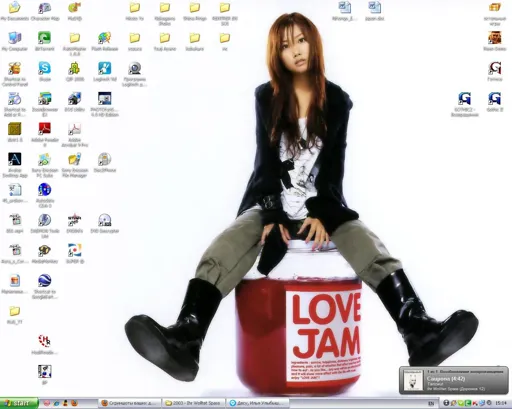The image size is (512, 409).
Task: Open the My Computer desktop icon
Action: pyautogui.click(x=14, y=38)
